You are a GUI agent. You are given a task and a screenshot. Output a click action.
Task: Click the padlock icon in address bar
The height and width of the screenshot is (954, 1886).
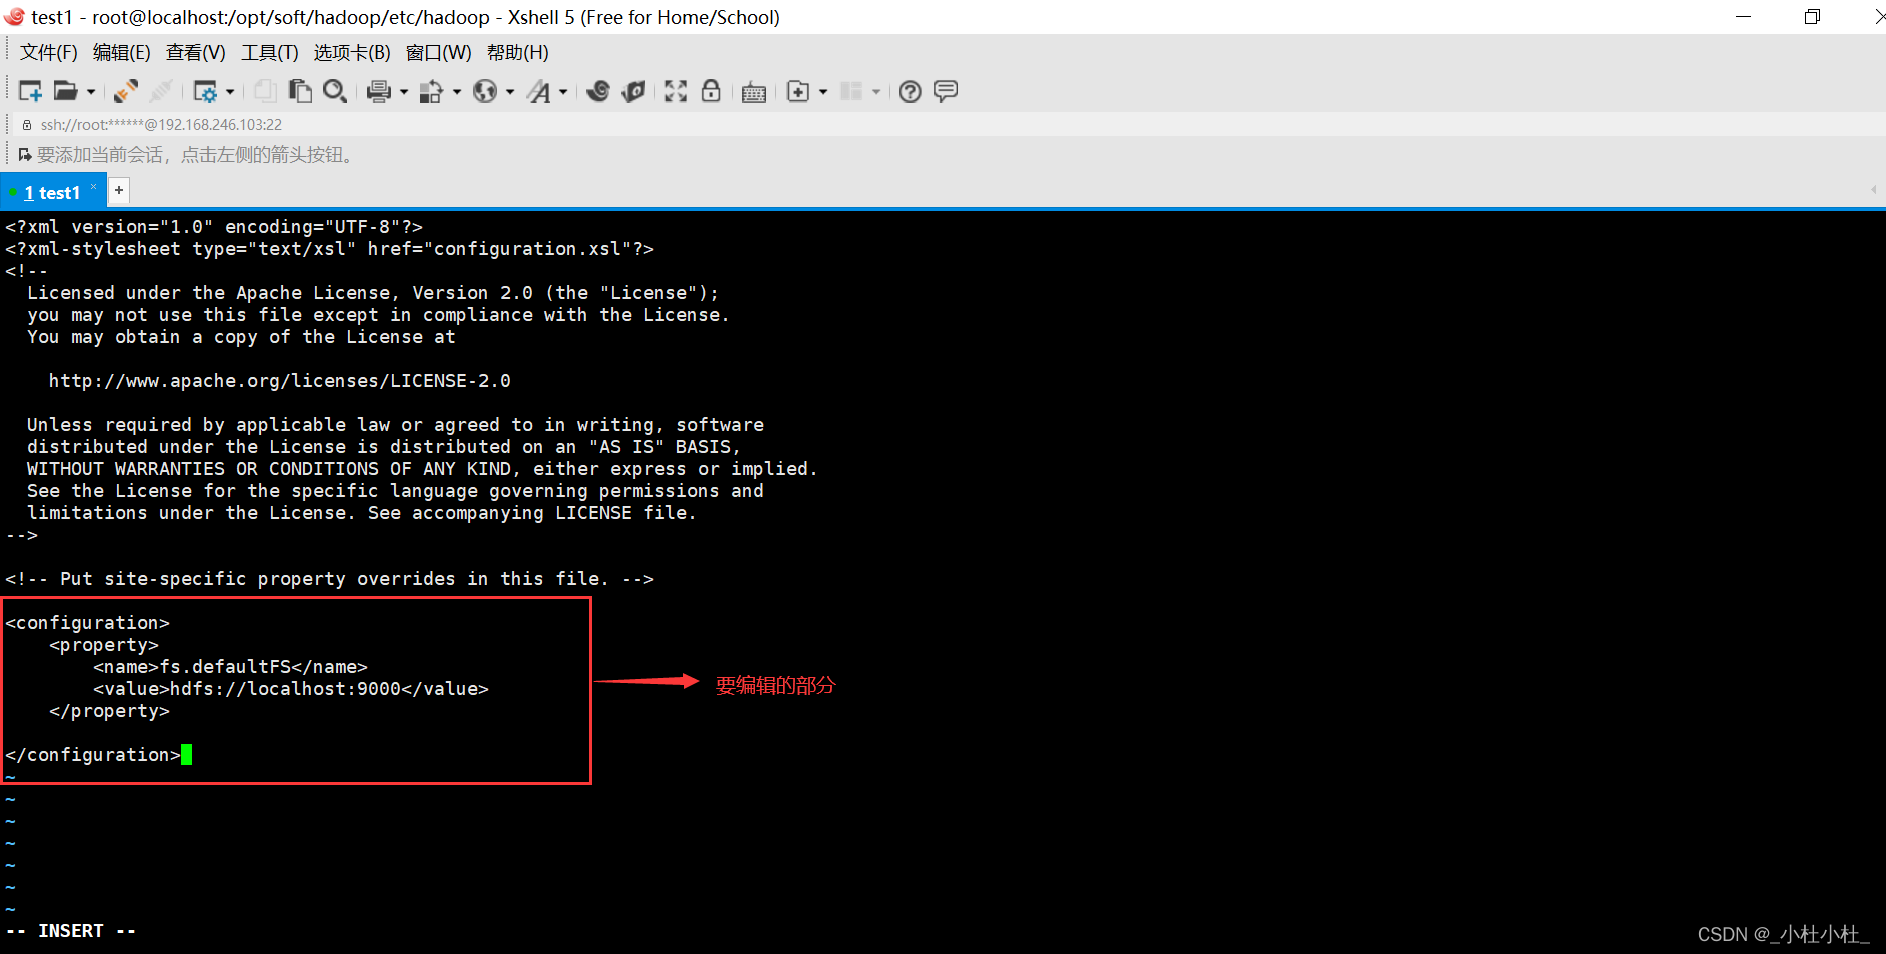(27, 125)
